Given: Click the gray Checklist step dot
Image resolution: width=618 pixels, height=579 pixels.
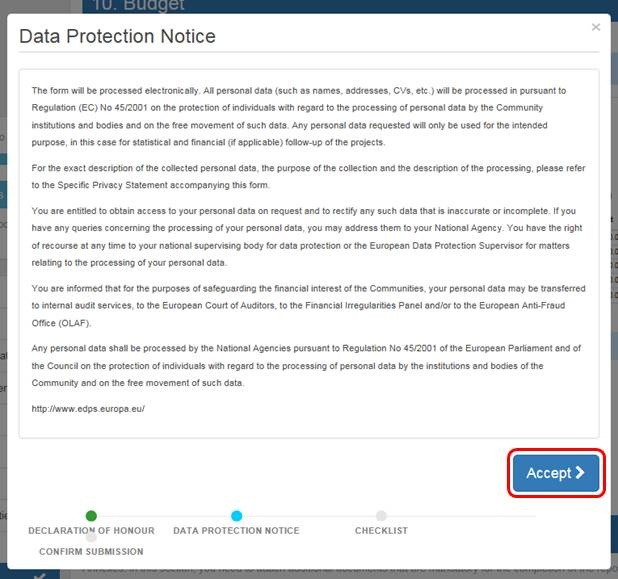Looking at the screenshot, I should tap(381, 516).
